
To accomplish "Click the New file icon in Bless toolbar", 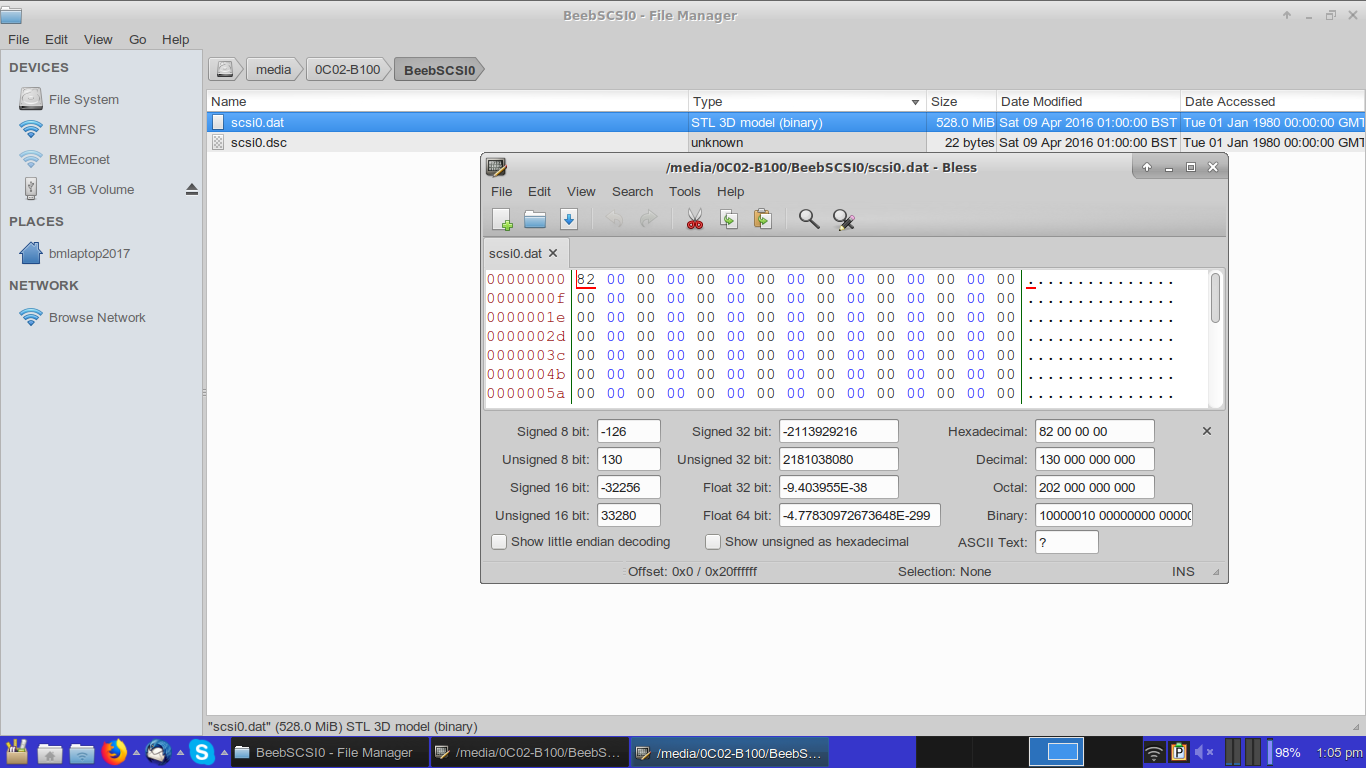I will [502, 220].
